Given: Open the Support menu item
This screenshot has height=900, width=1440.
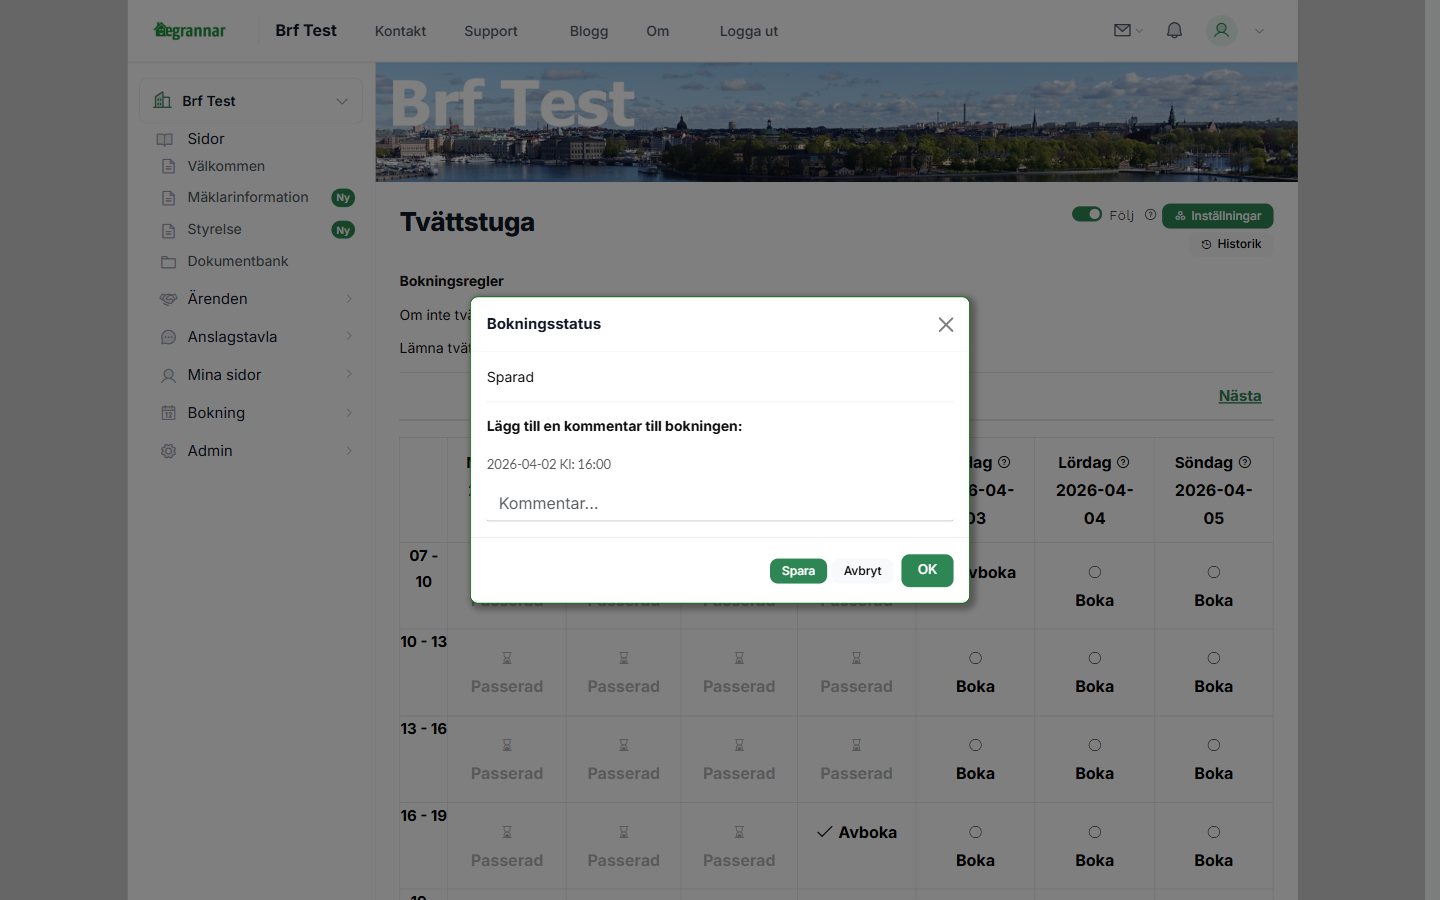Looking at the screenshot, I should click(491, 31).
